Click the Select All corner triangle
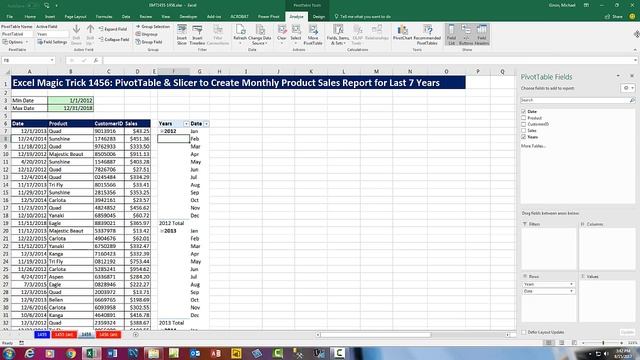The image size is (640, 360). point(7,71)
